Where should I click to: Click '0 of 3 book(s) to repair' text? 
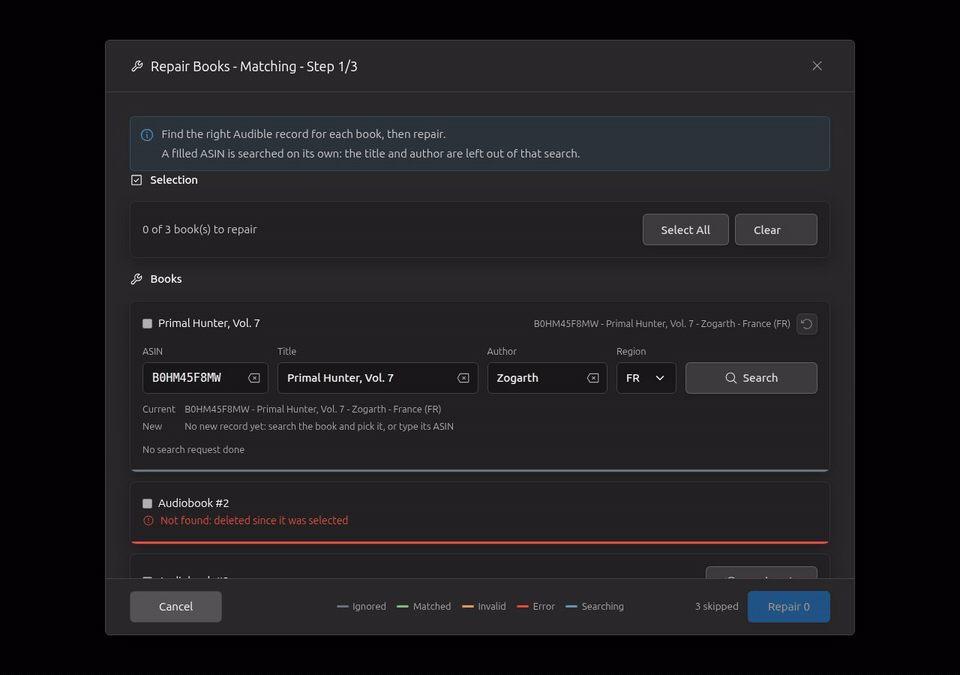[200, 230]
